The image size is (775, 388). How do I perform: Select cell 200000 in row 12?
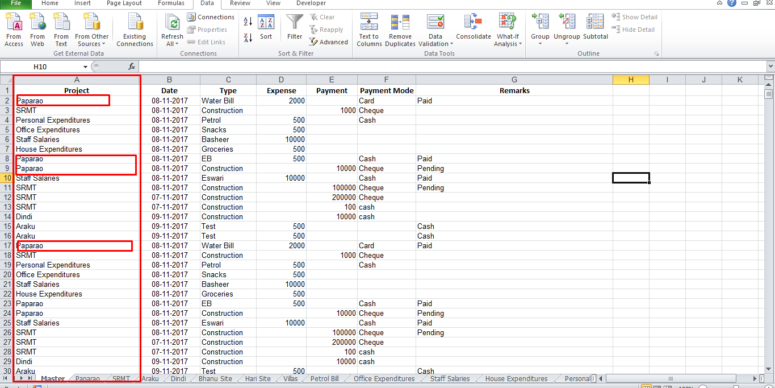point(331,197)
